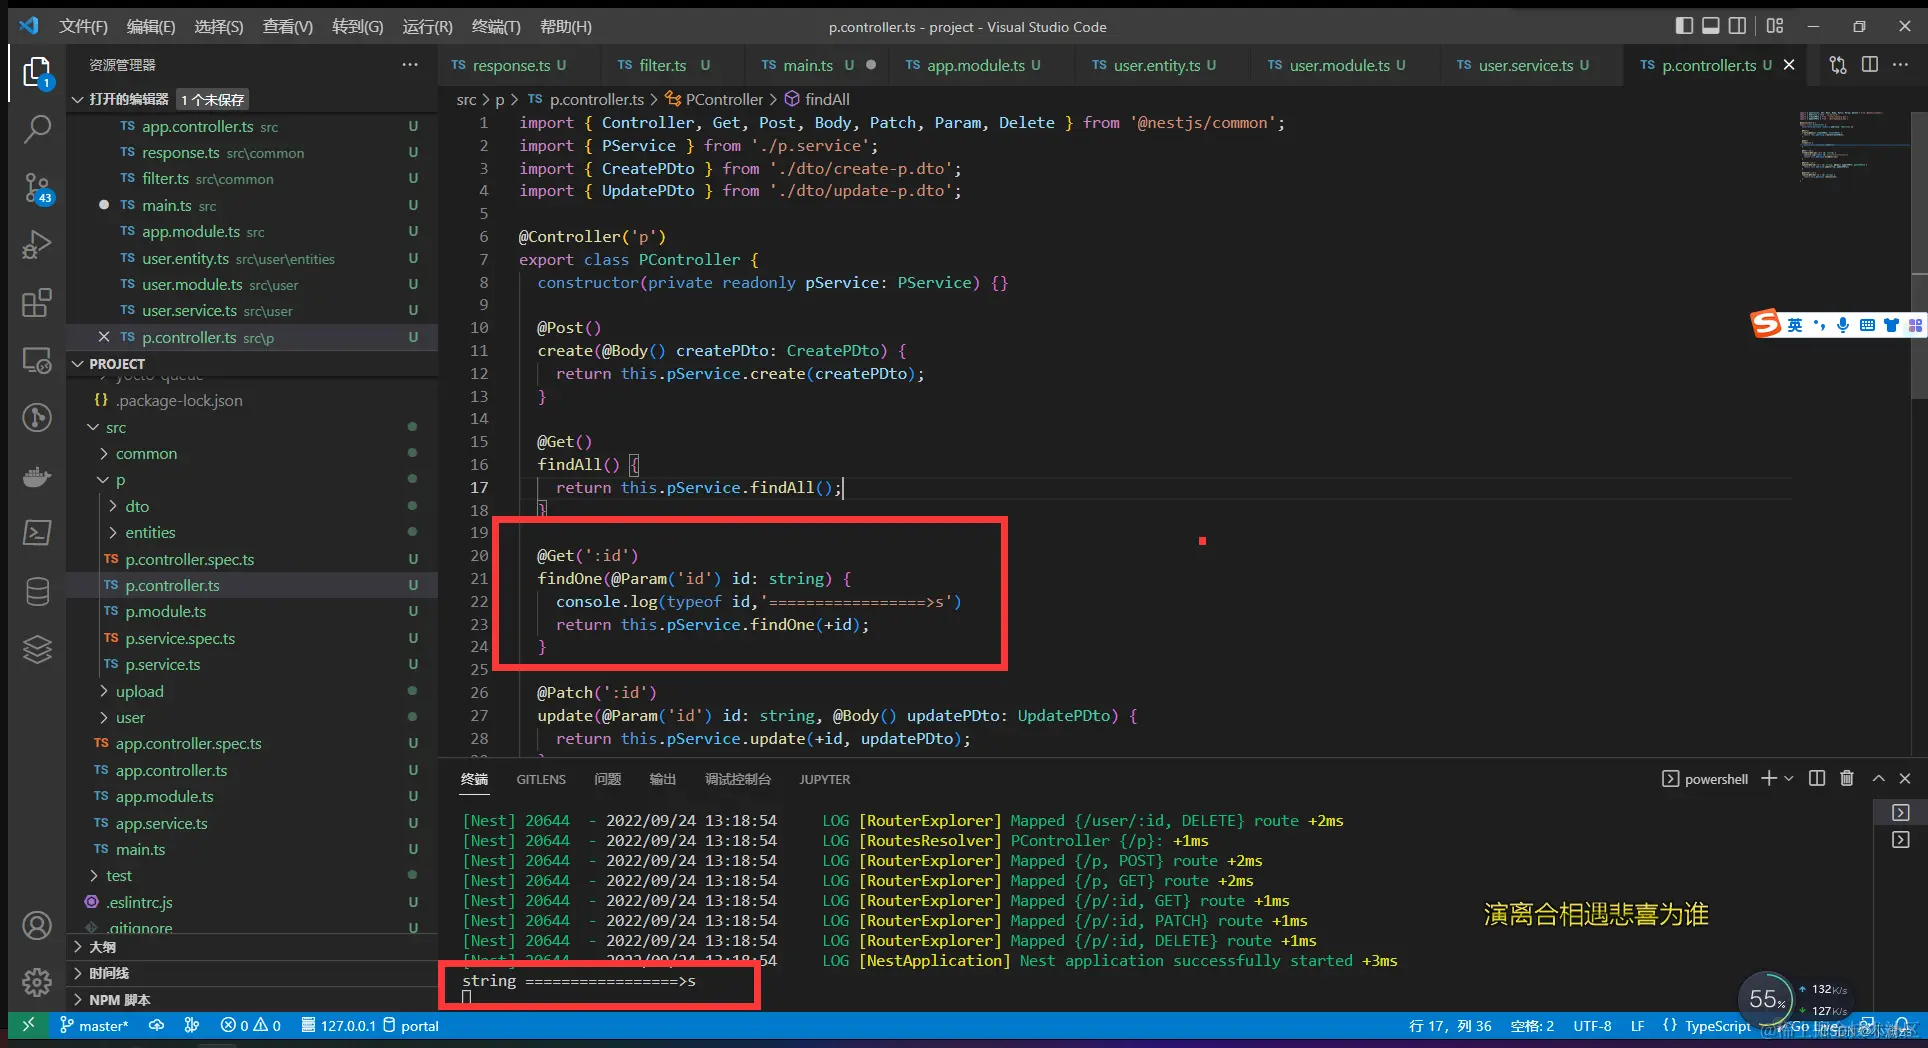
Task: Click the master* branch in status bar
Action: pos(94,1026)
